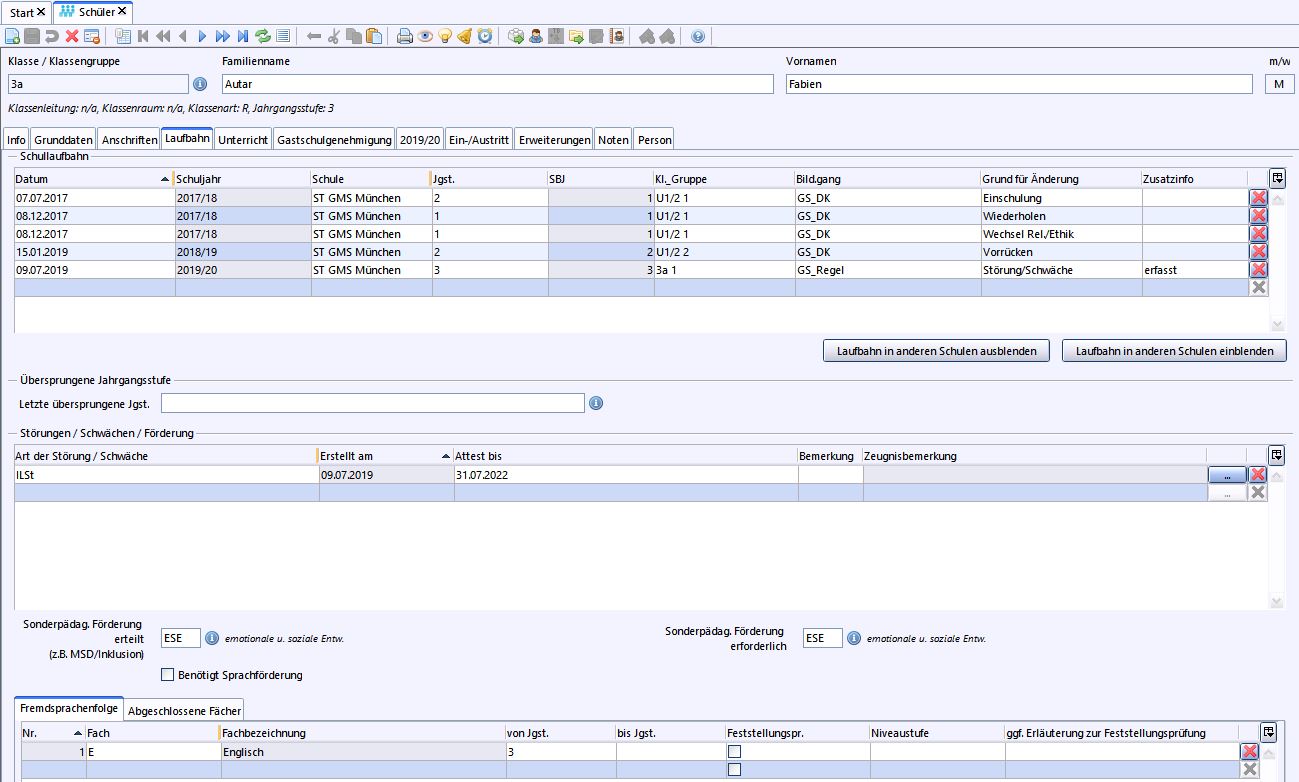Click ellipsis button in ILSt row

pos(1227,475)
